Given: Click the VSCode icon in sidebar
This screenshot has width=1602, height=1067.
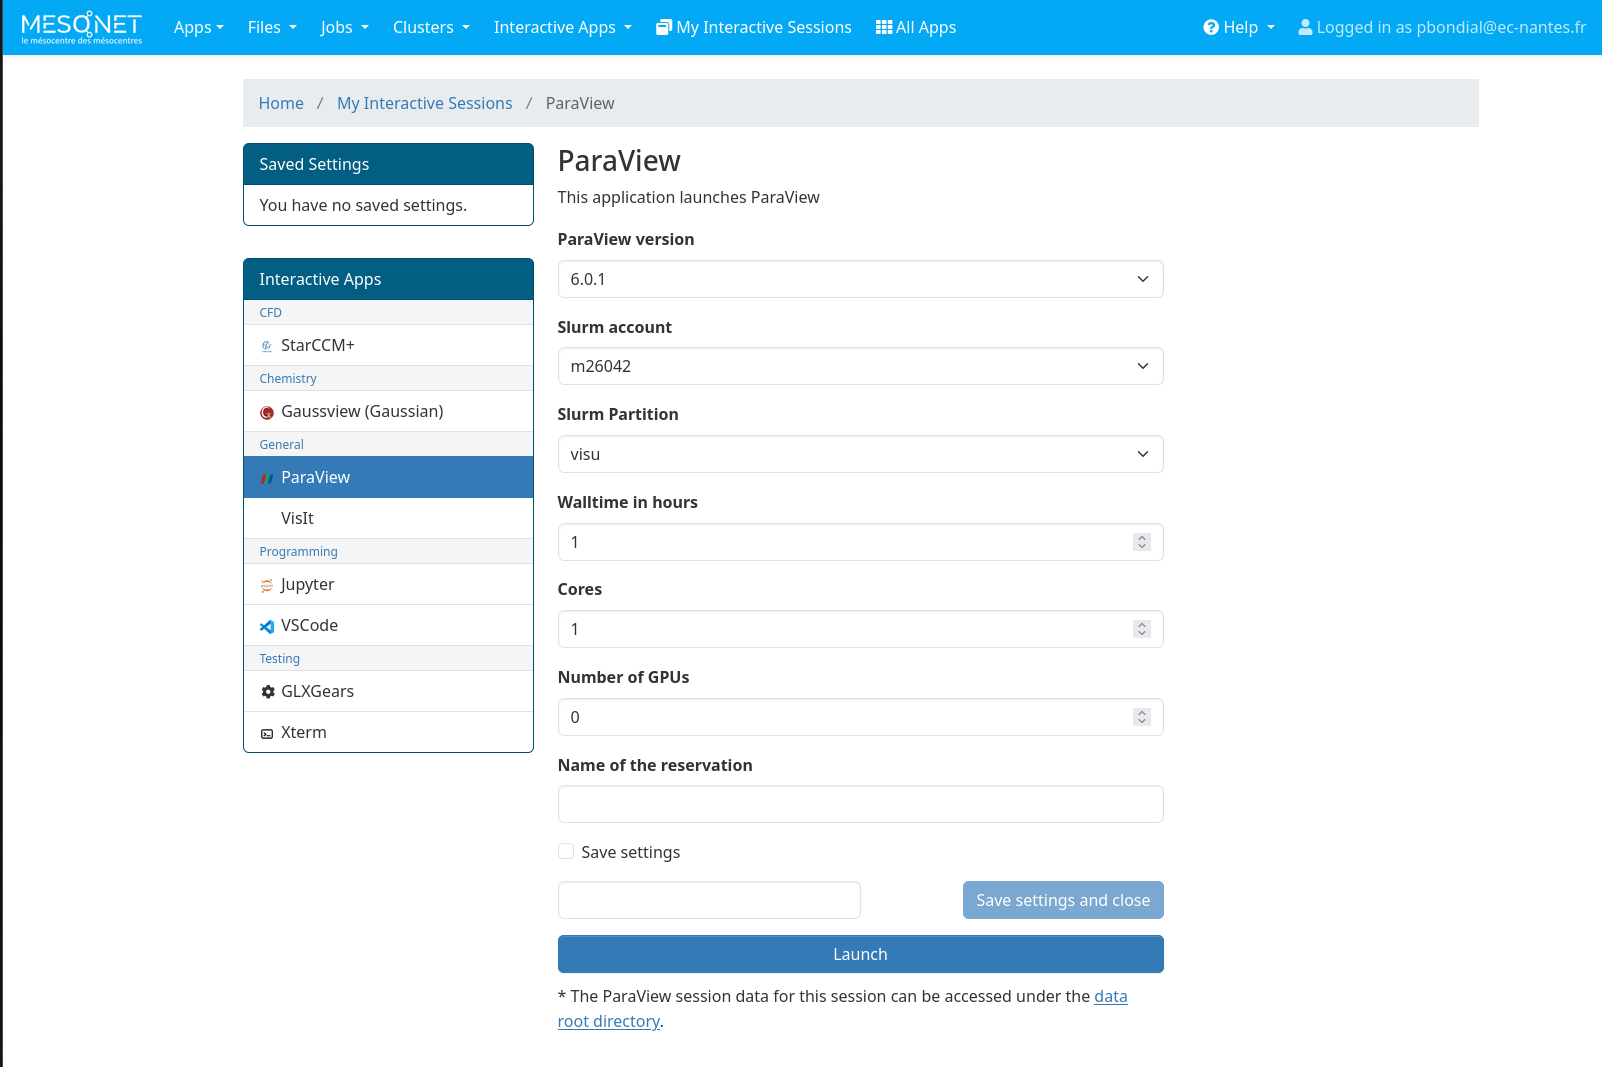Looking at the screenshot, I should click(267, 626).
